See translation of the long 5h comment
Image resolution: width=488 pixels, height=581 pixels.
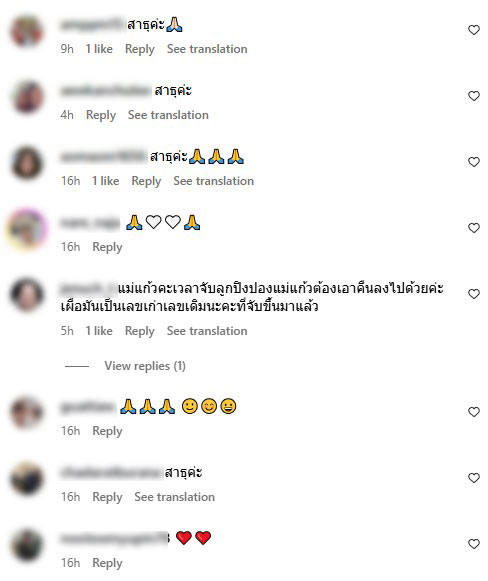(207, 331)
